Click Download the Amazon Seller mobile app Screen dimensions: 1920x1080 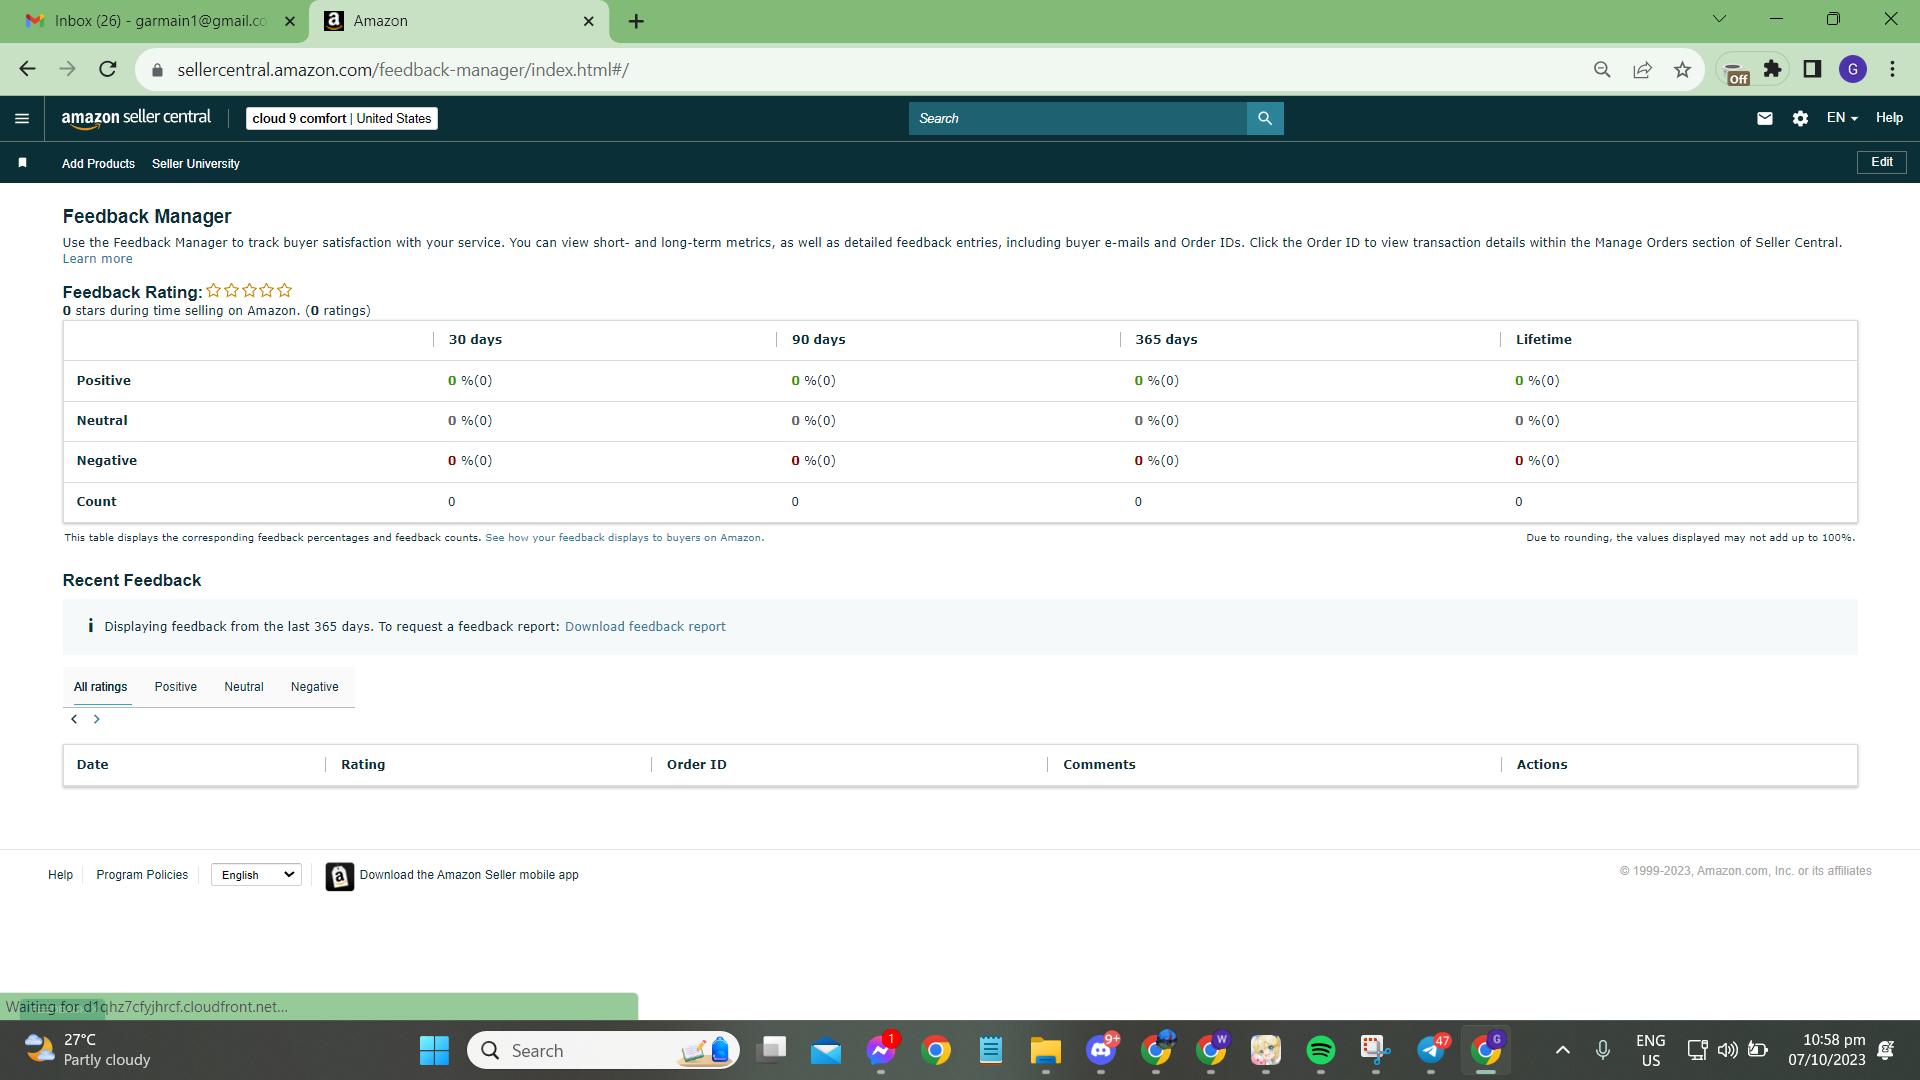pyautogui.click(x=469, y=875)
